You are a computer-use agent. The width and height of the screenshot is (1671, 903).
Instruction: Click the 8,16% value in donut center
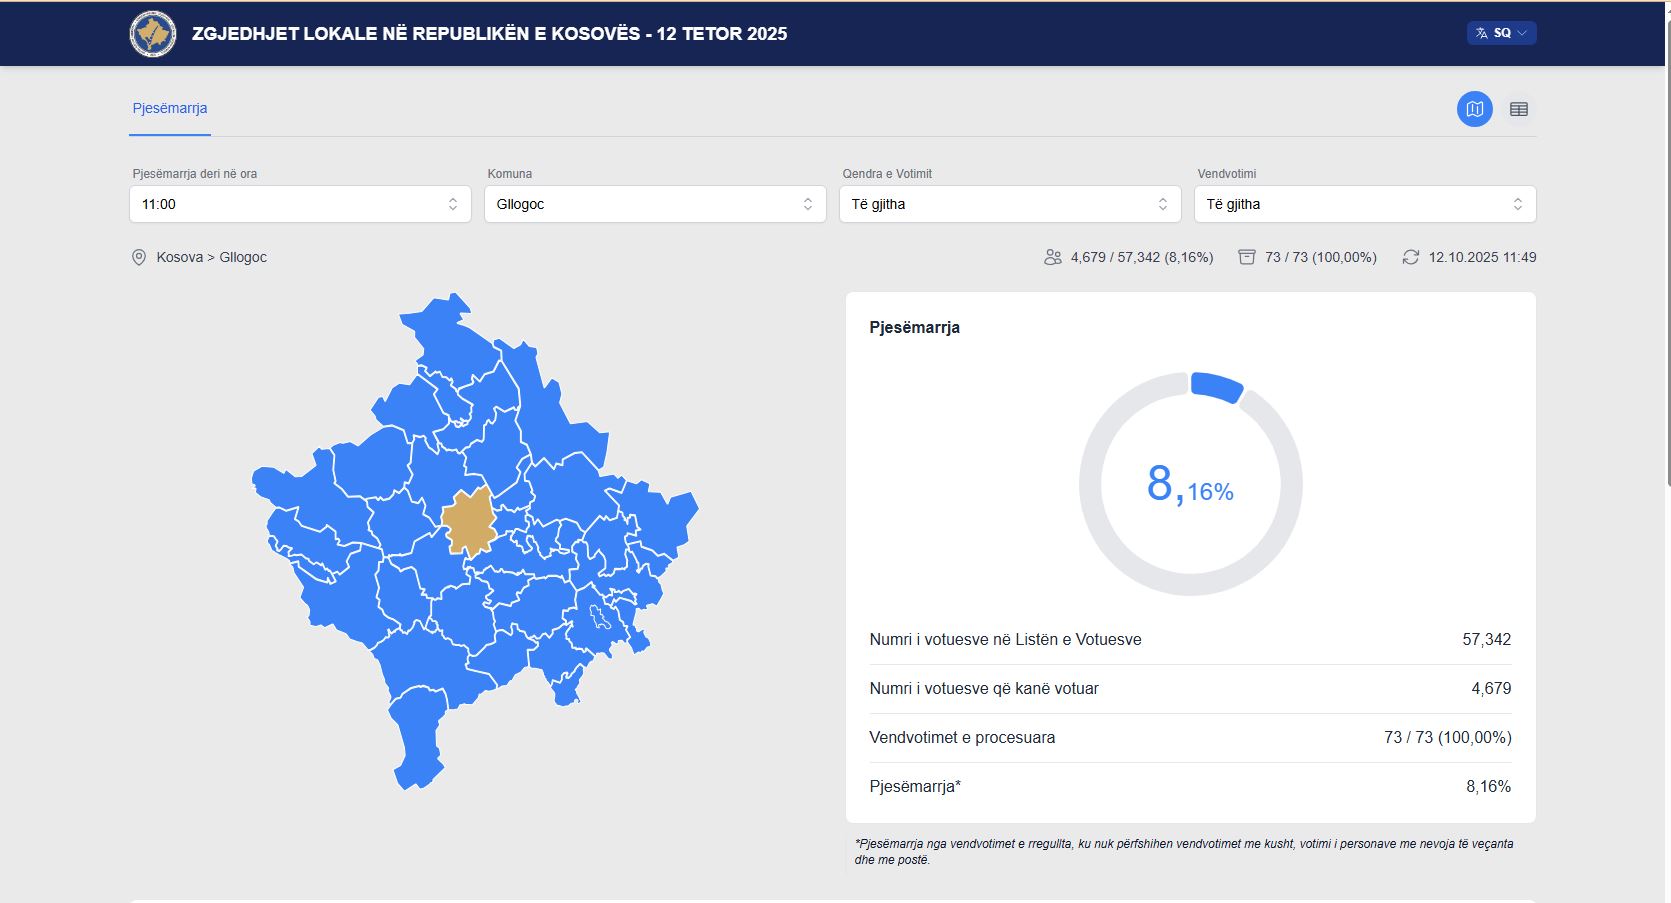point(1190,485)
